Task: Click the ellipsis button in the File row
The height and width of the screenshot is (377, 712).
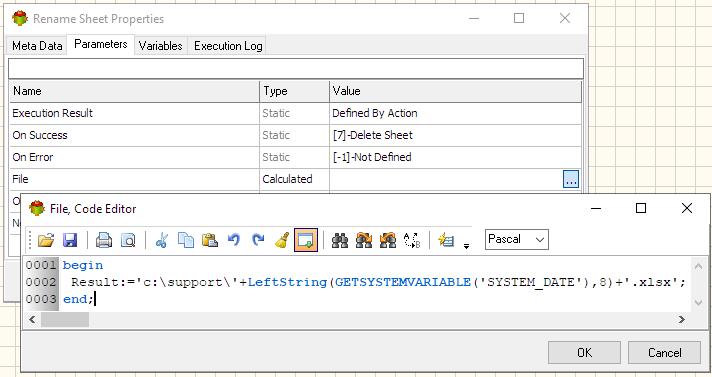Action: (x=571, y=179)
